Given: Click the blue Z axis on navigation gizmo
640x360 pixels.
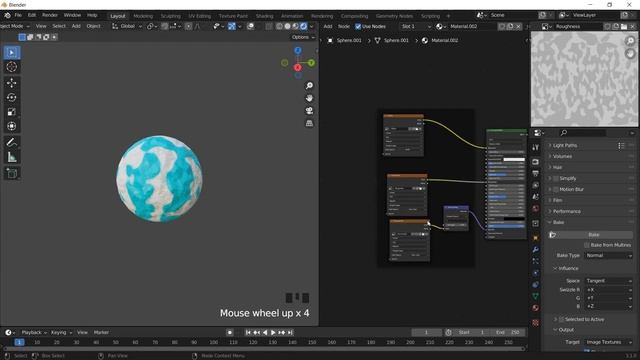Looking at the screenshot, I should coord(298,50).
